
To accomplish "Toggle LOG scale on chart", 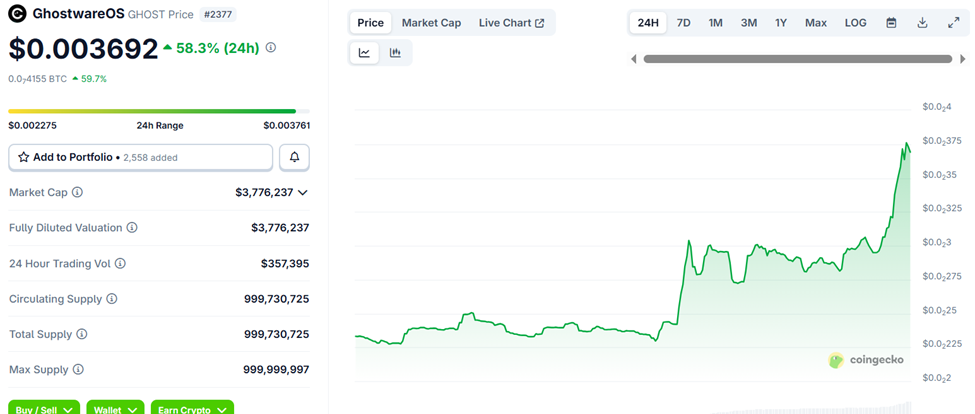I will pyautogui.click(x=856, y=23).
